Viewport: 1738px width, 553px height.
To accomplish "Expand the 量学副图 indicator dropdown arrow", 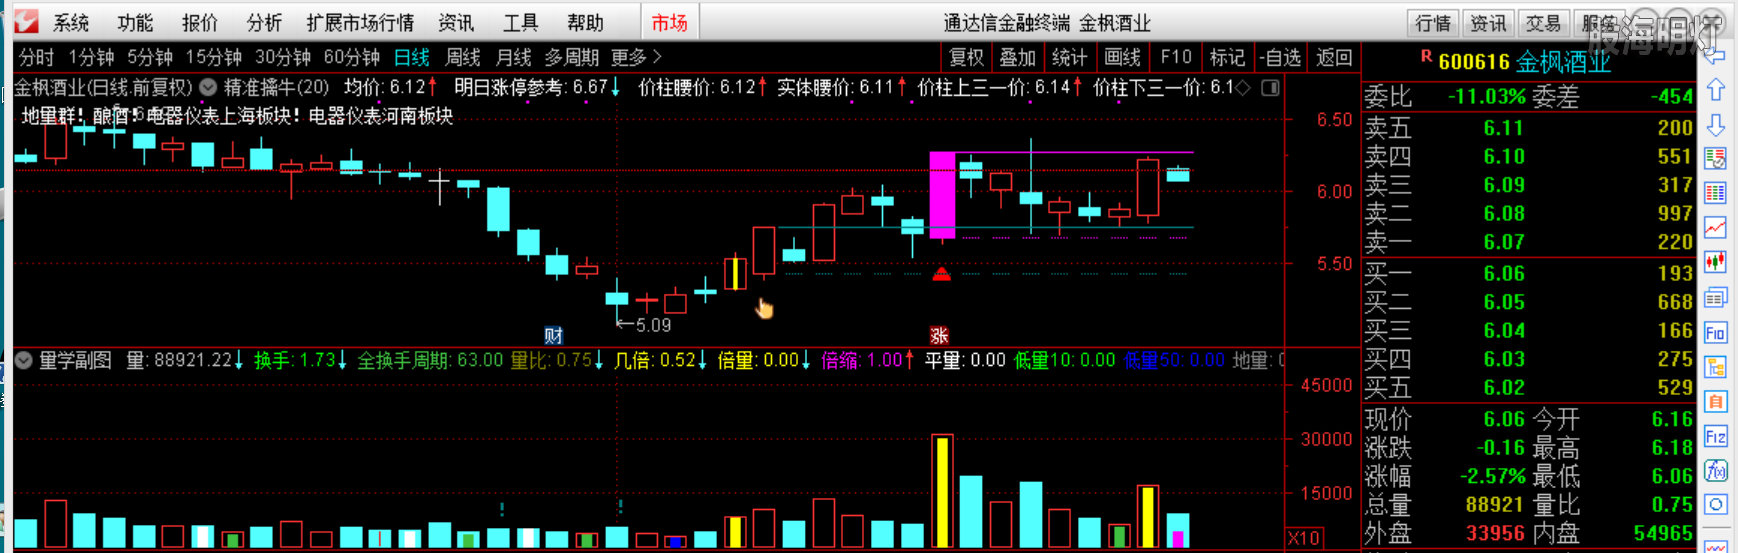I will click(x=24, y=360).
